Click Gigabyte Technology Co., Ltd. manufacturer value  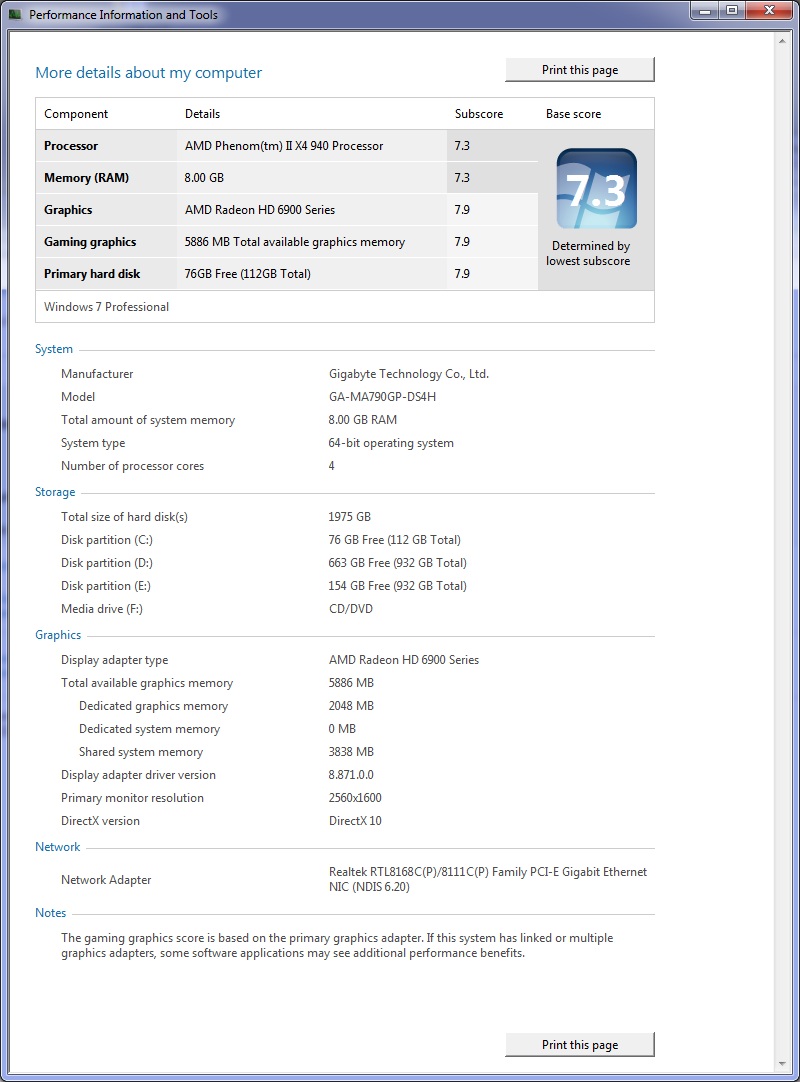(409, 374)
